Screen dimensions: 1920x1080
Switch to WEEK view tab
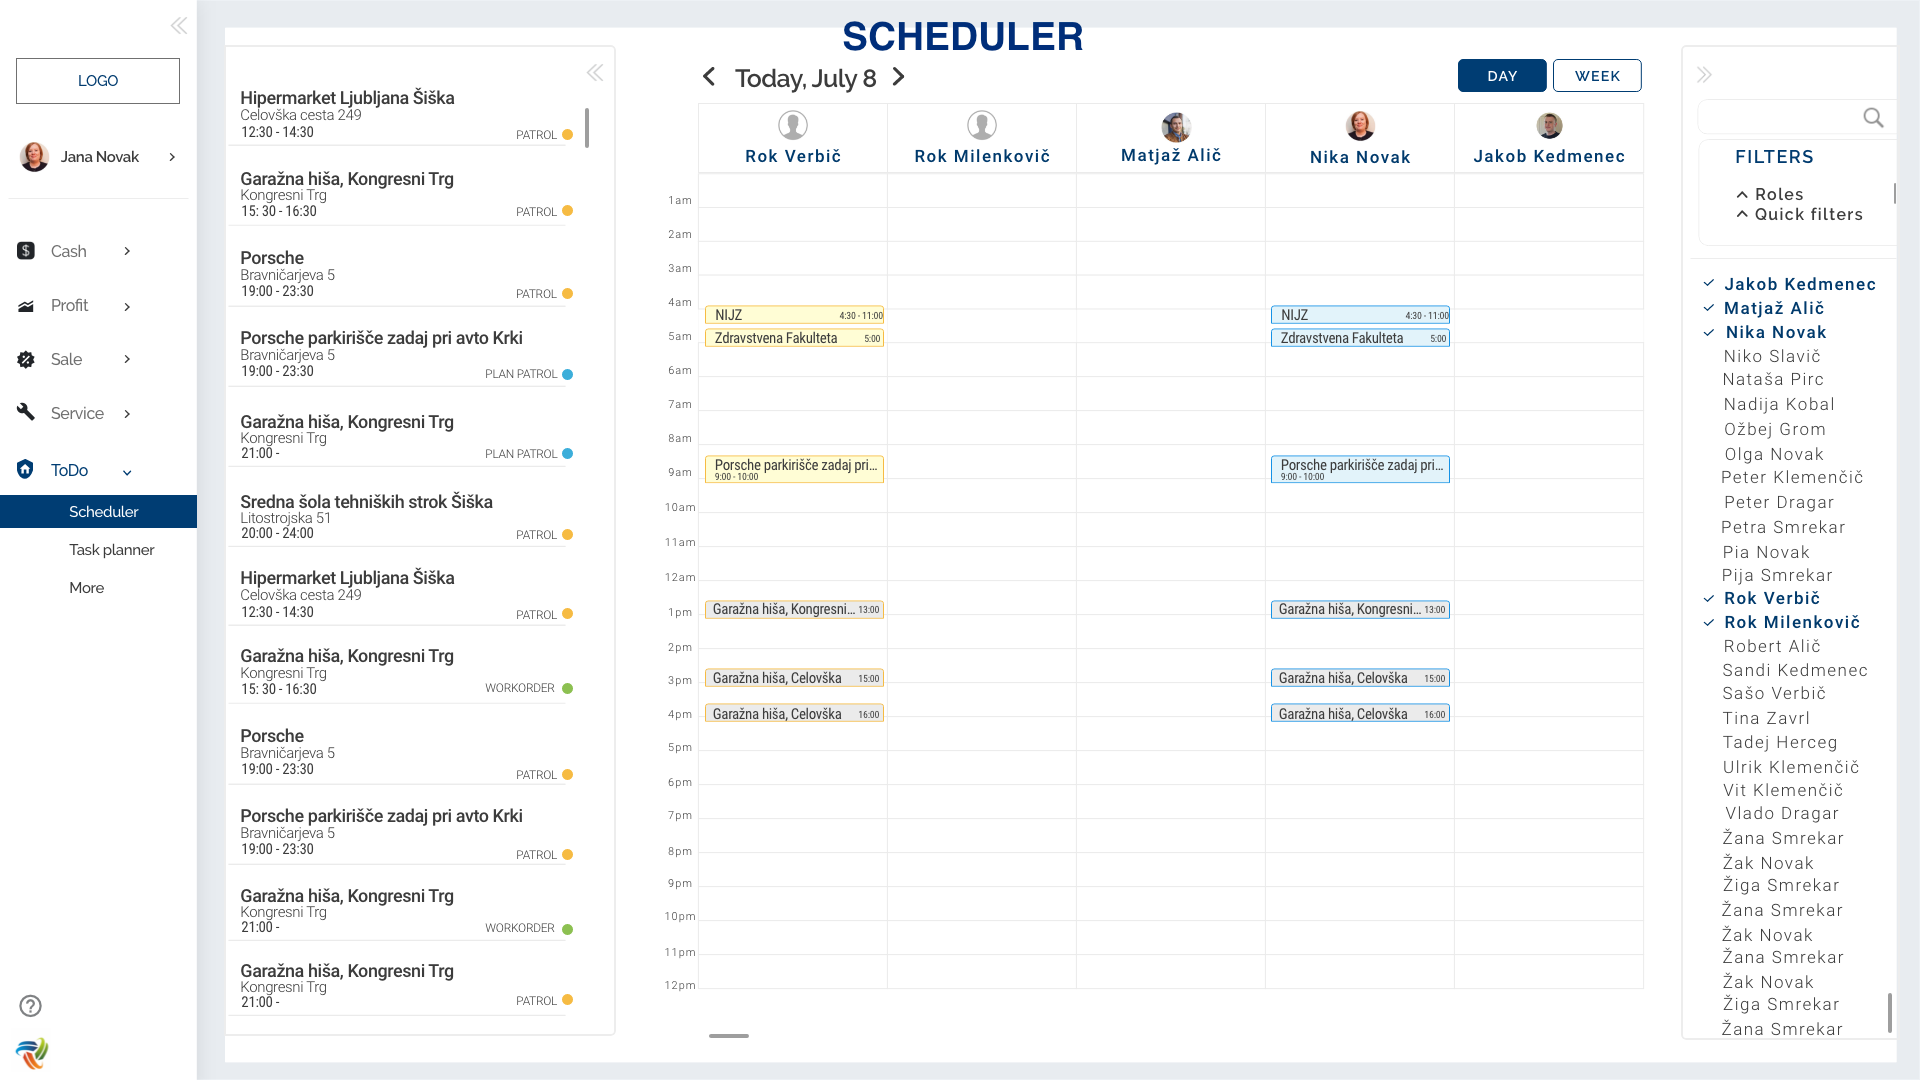[x=1596, y=75]
